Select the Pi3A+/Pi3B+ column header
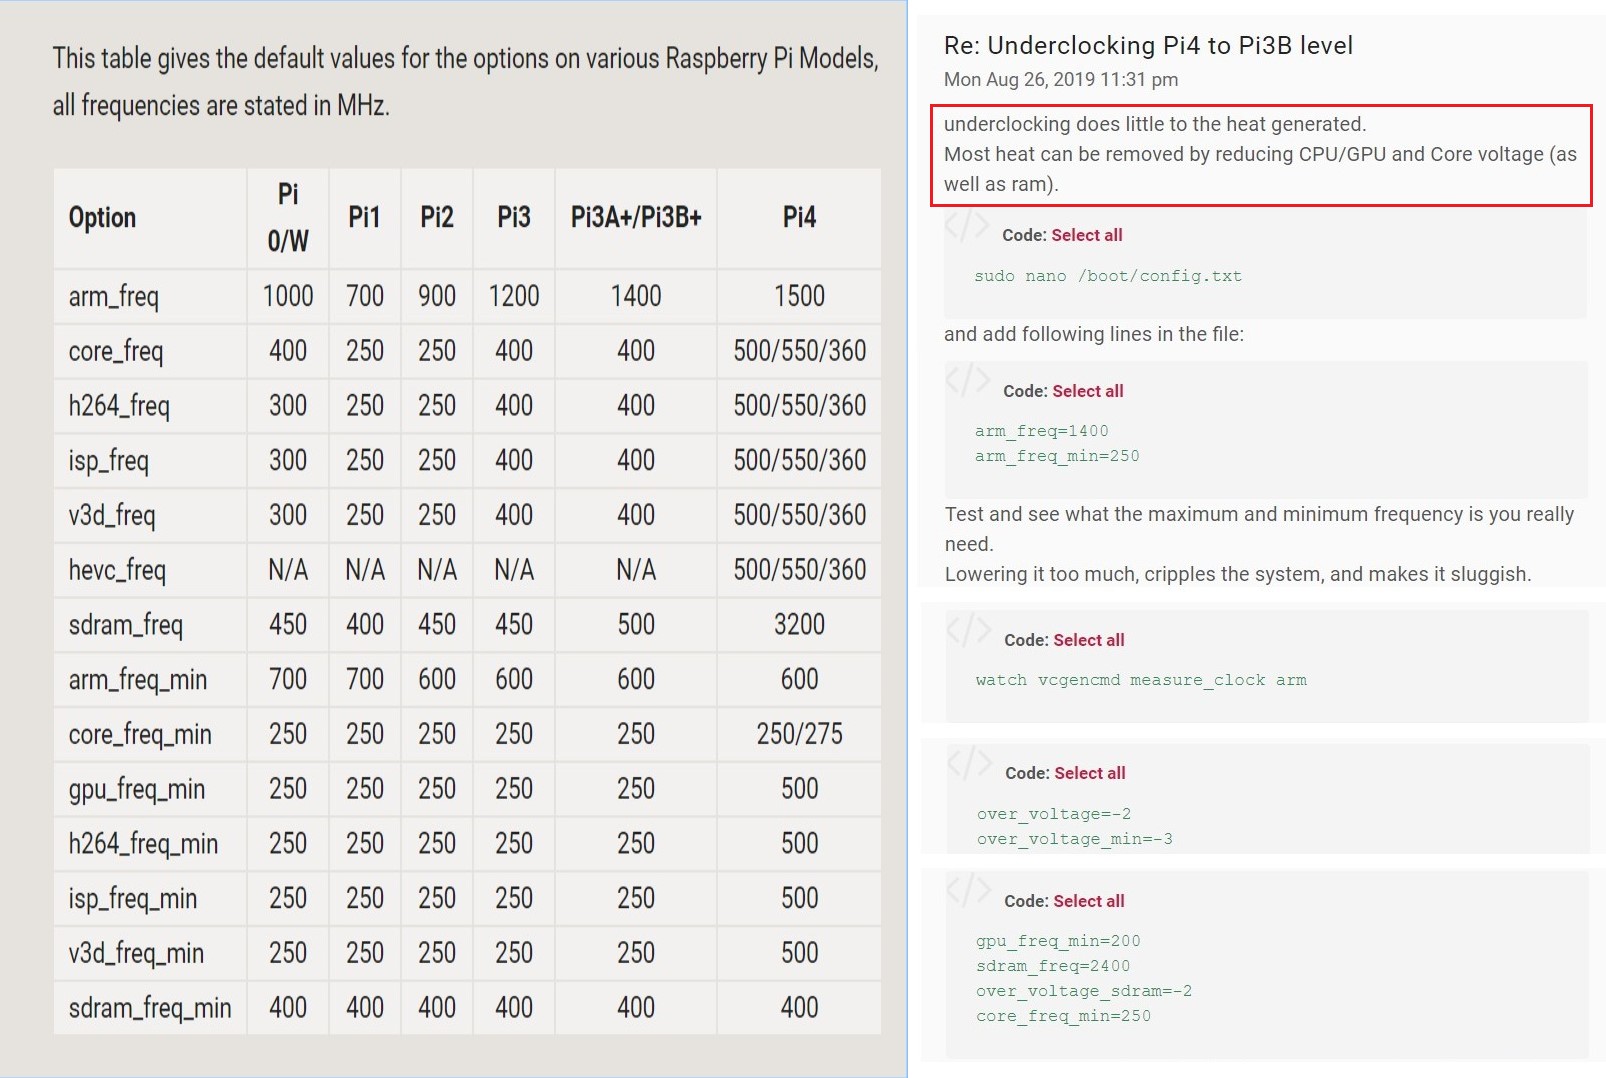Screen dimensions: 1606x1078 636,217
